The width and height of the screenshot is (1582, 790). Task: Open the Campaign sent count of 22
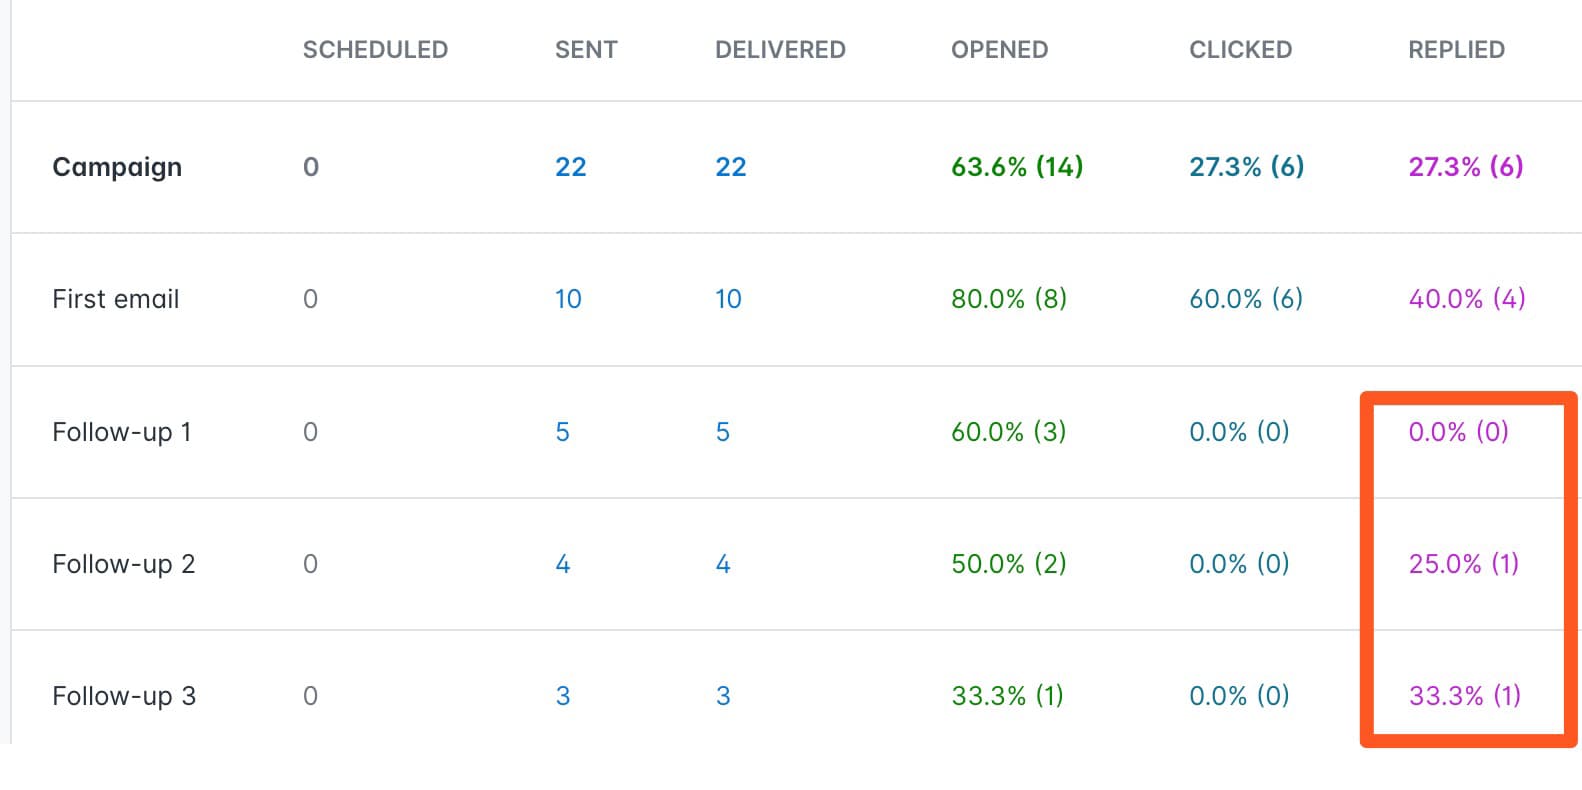(x=570, y=167)
